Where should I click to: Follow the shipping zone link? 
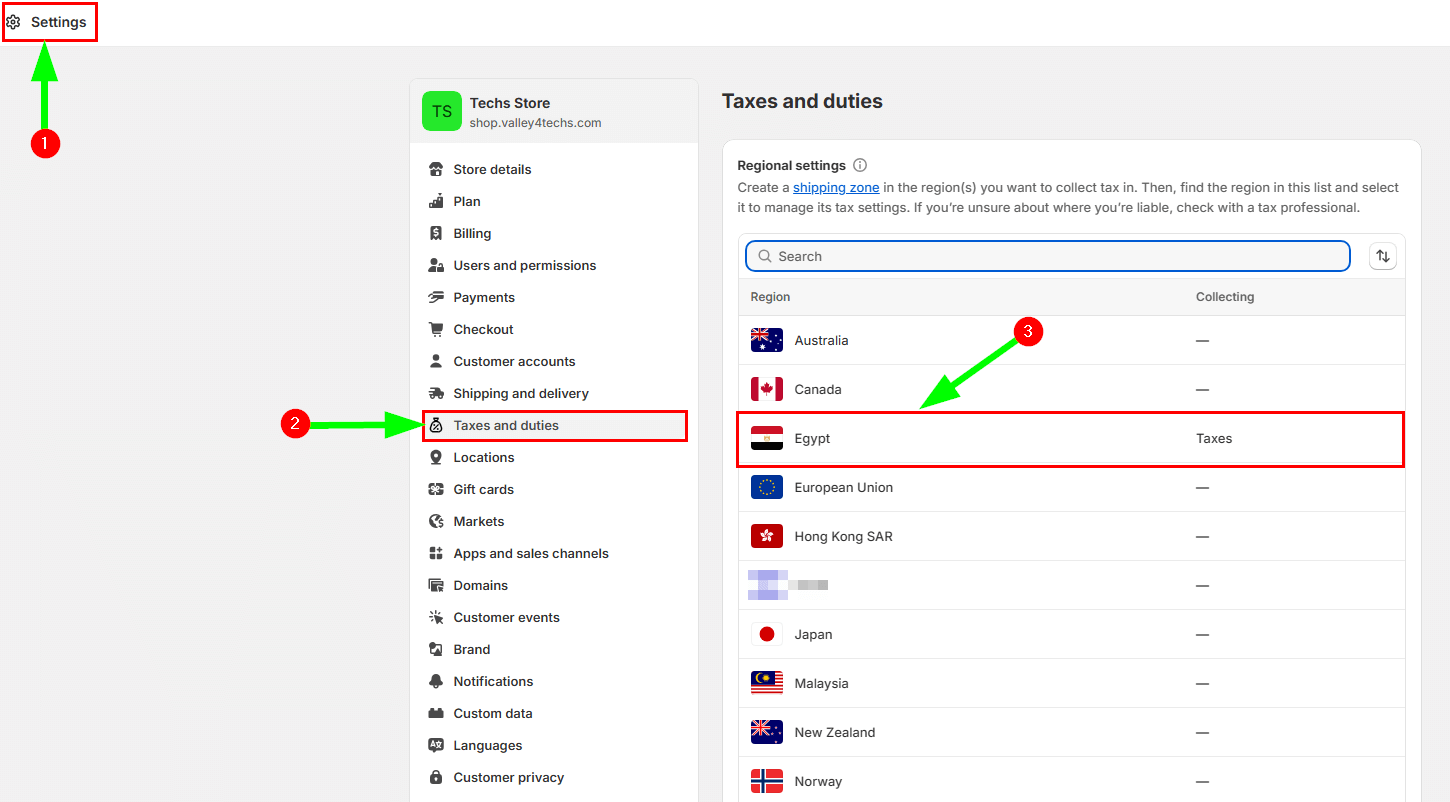(x=836, y=187)
